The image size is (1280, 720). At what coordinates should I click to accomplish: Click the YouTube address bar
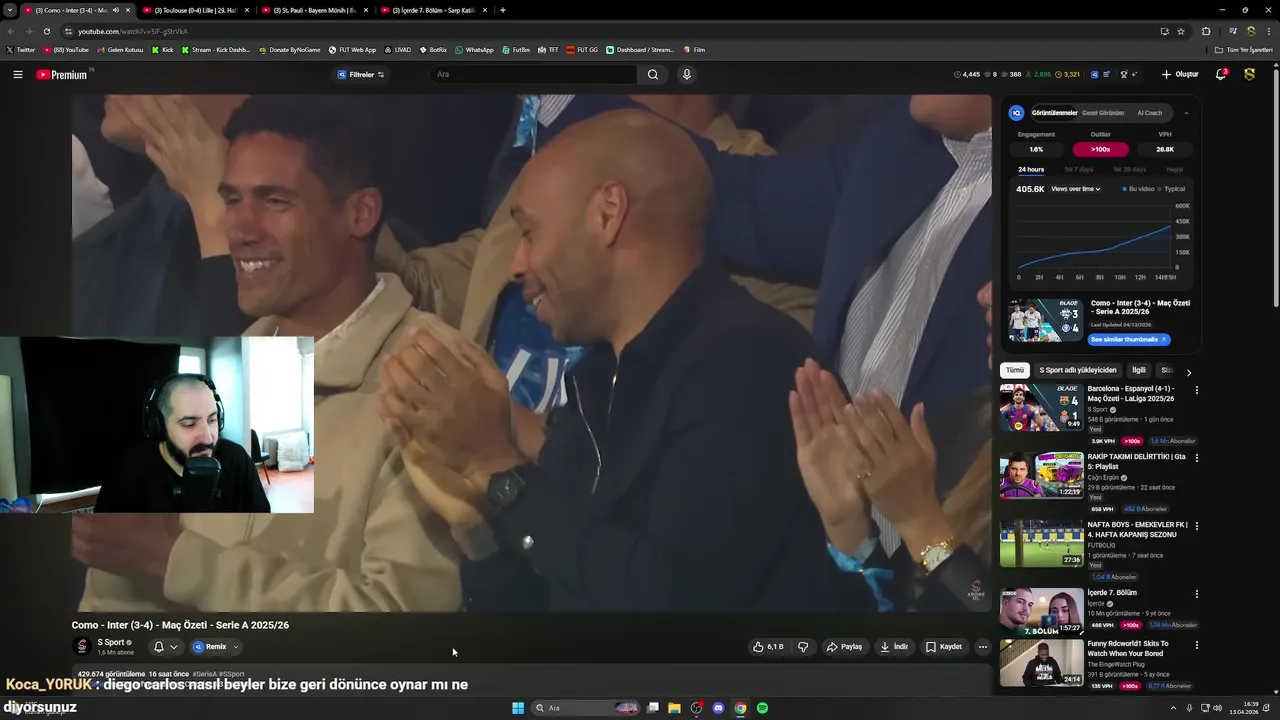pyautogui.click(x=600, y=31)
